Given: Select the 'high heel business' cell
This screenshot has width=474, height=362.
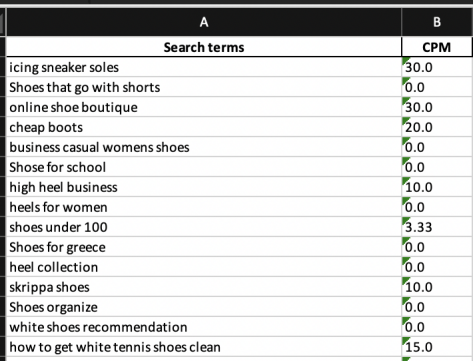Looking at the screenshot, I should 204,187.
